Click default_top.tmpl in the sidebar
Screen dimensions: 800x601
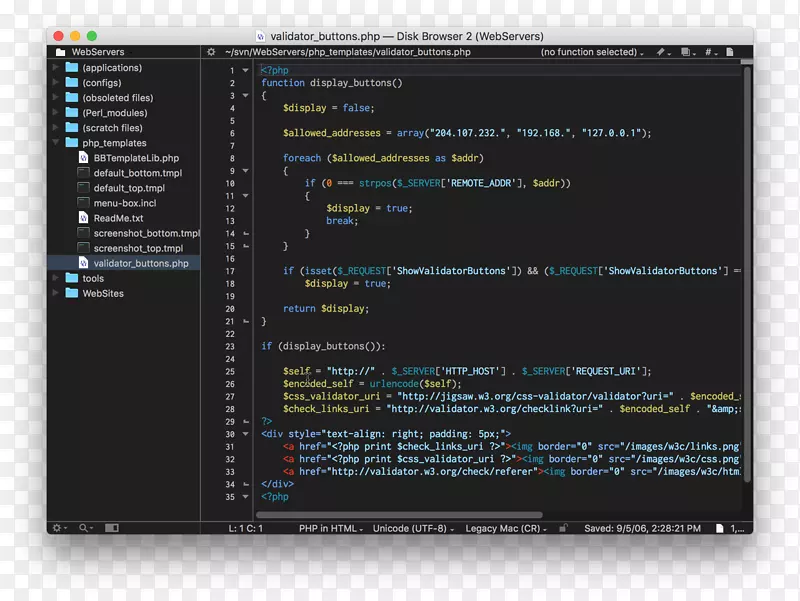click(x=129, y=188)
